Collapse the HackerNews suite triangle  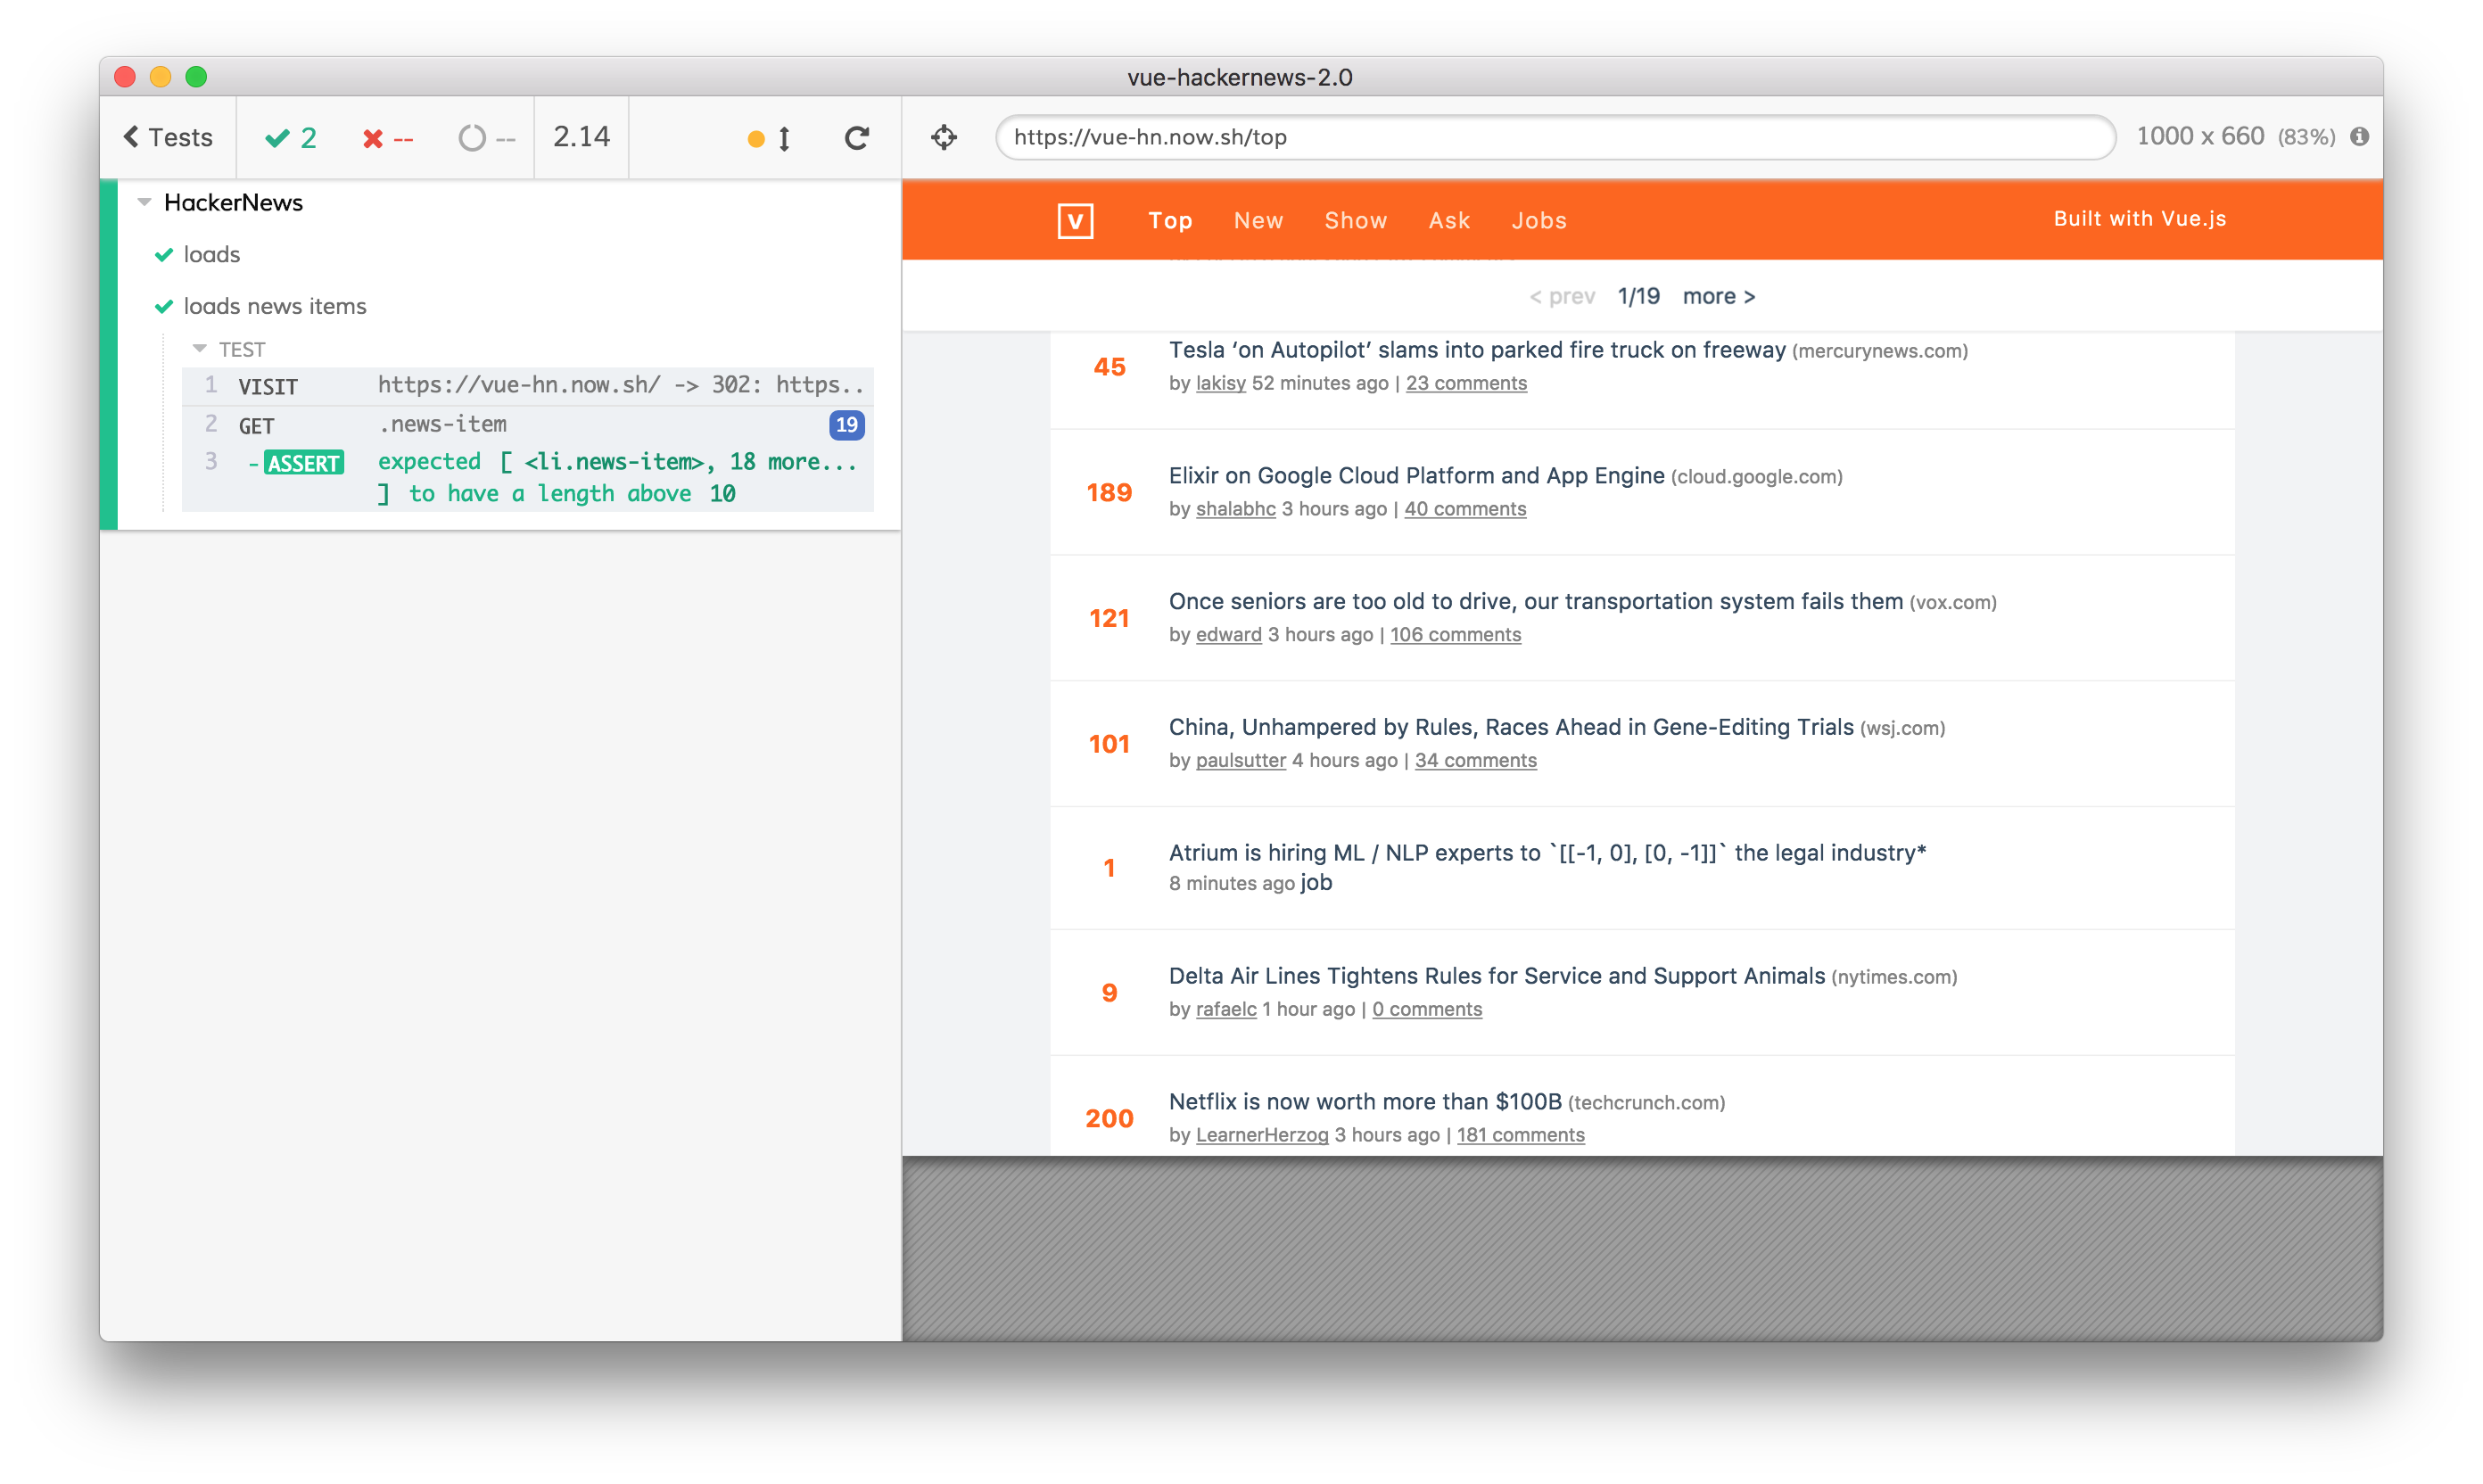coord(144,202)
